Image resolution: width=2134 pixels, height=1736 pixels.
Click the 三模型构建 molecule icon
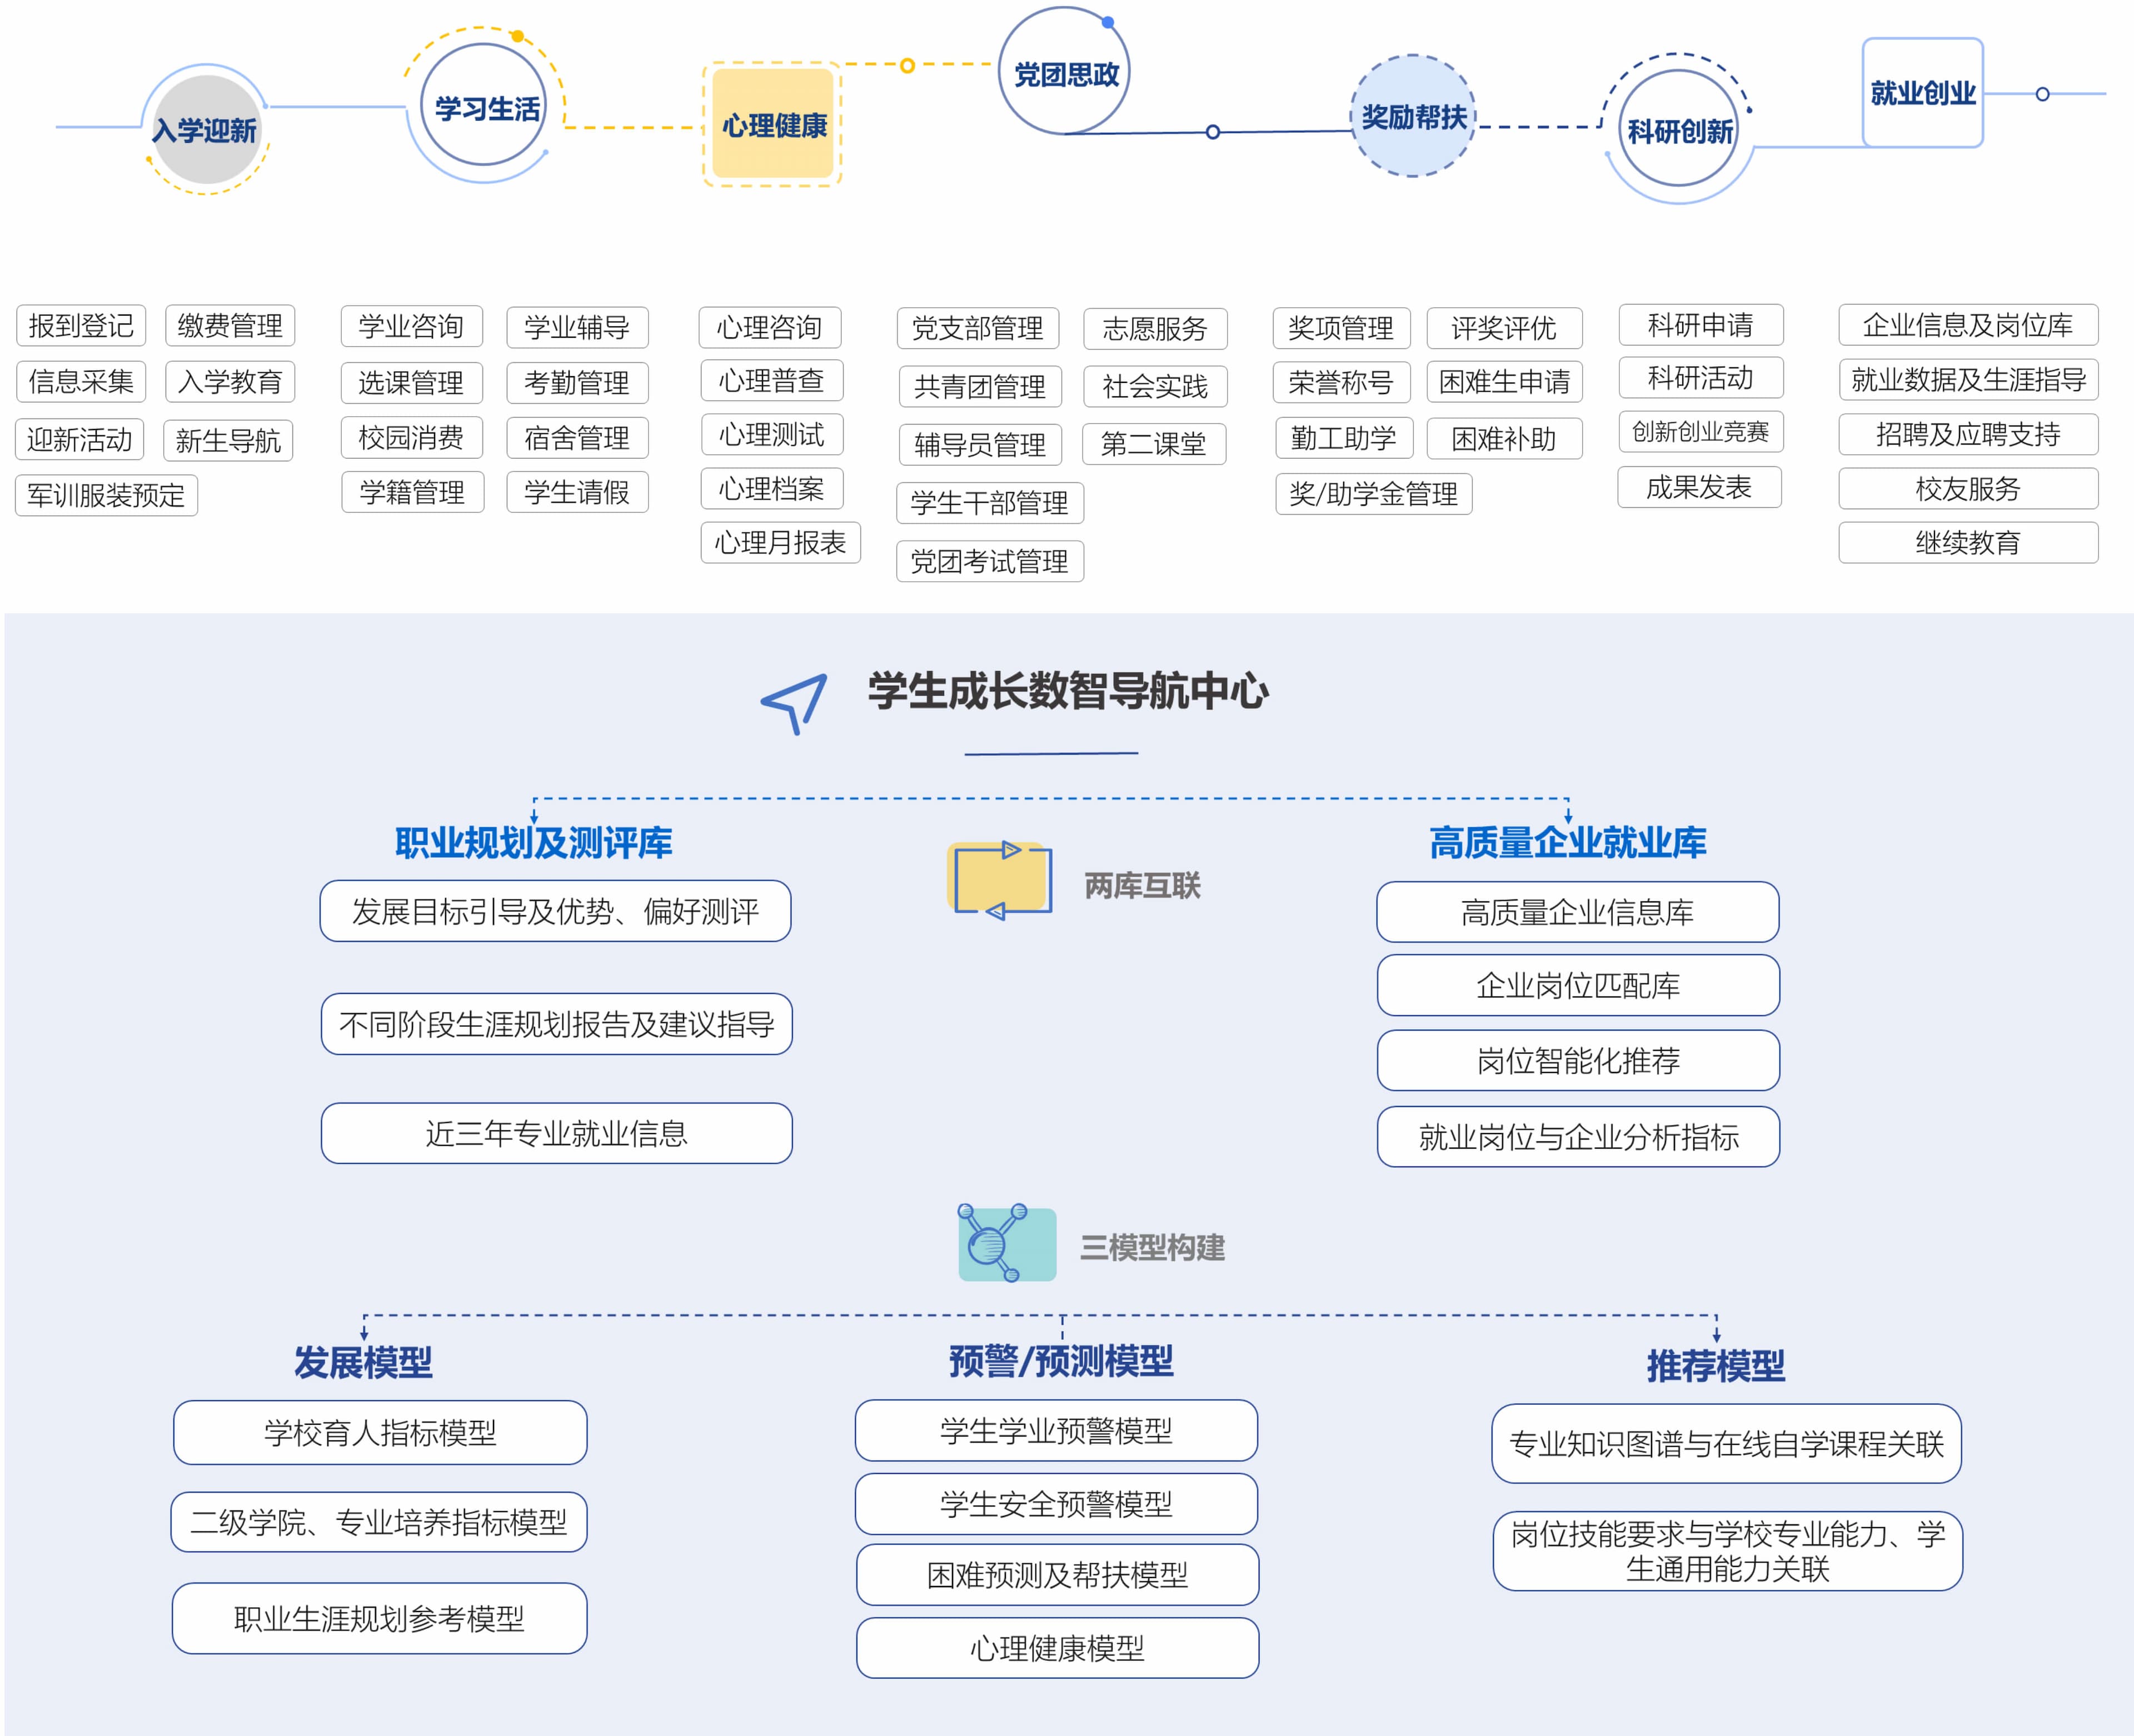[x=1006, y=1243]
